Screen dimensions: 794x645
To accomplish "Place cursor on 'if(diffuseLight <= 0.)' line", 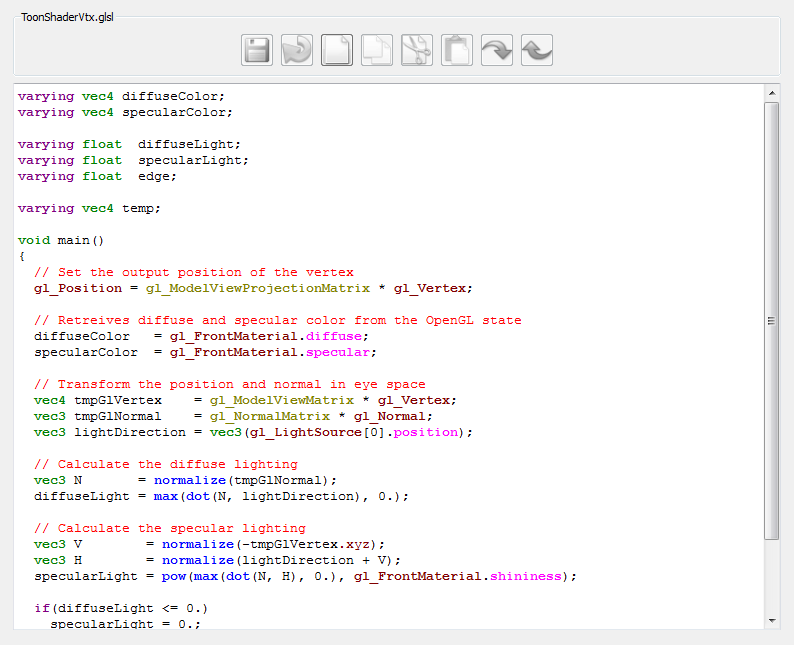I will (120, 608).
